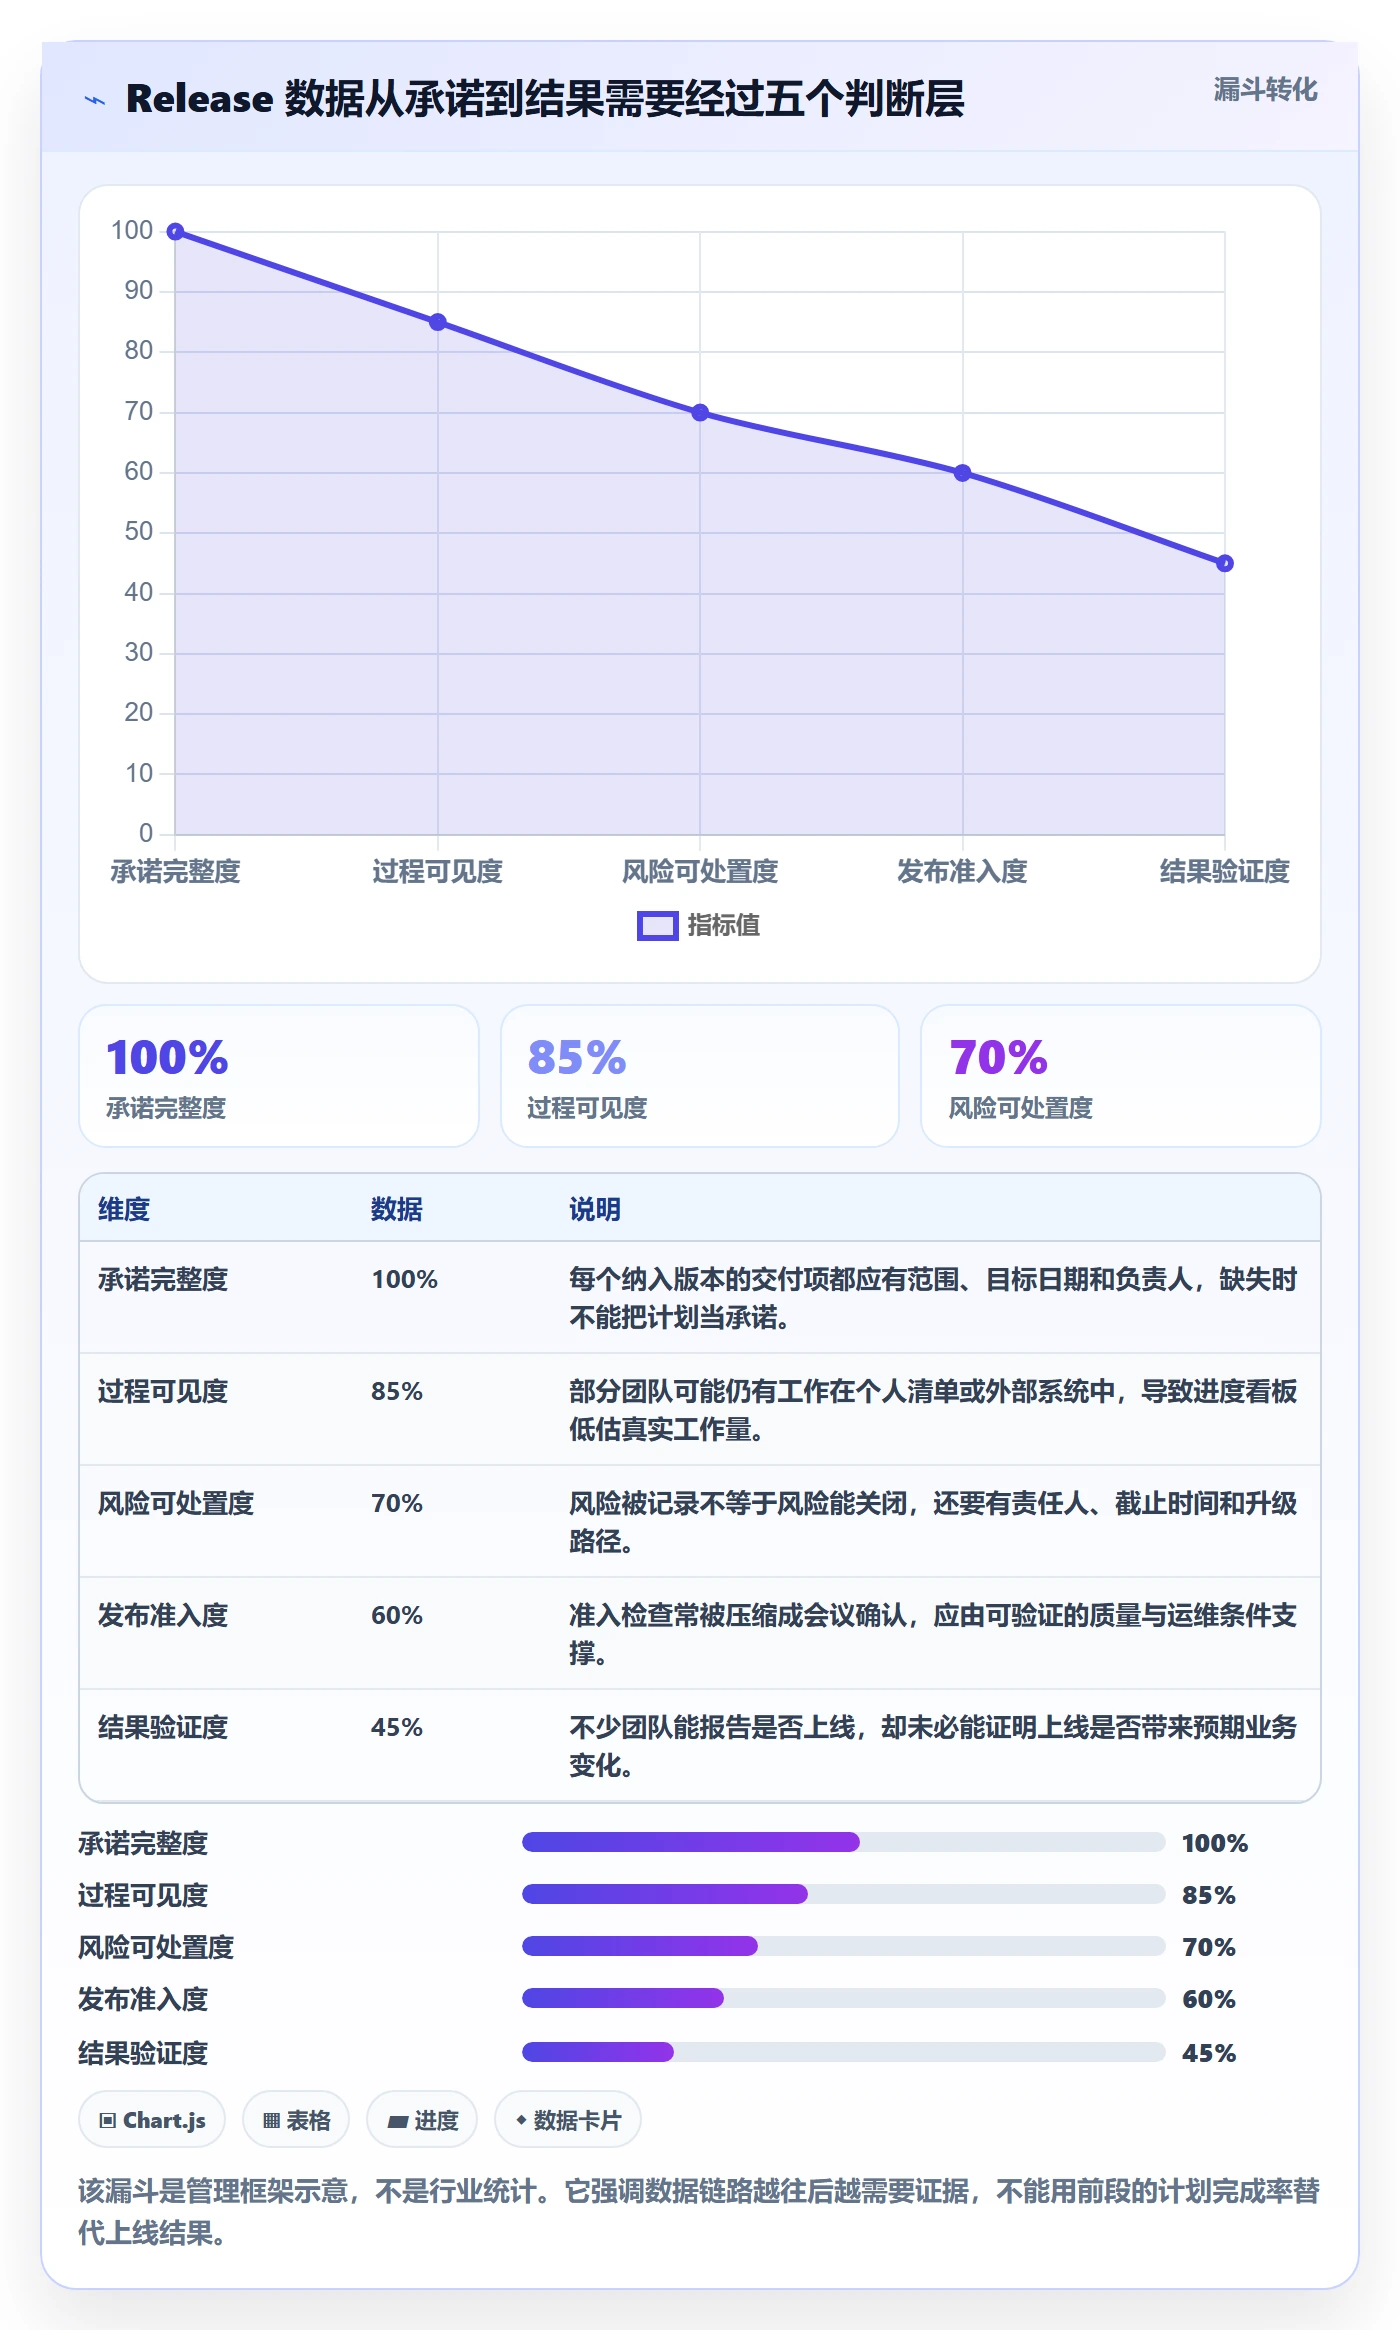Open the 100% 承诺完整度 stat card
The width and height of the screenshot is (1400, 2330).
279,1076
